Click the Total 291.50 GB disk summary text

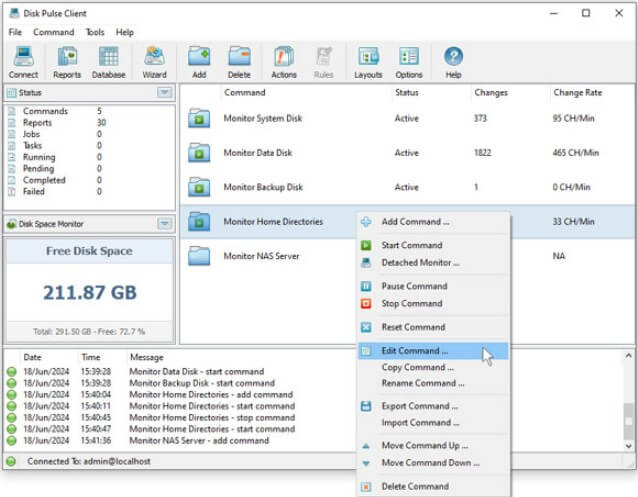[x=89, y=331]
